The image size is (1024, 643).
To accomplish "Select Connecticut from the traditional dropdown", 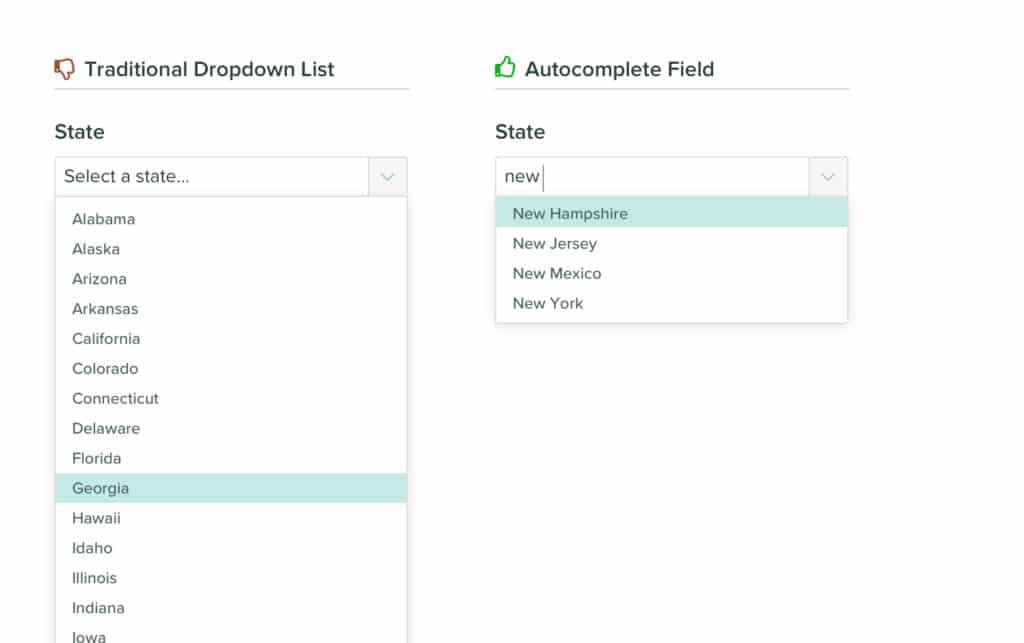I will (x=115, y=398).
